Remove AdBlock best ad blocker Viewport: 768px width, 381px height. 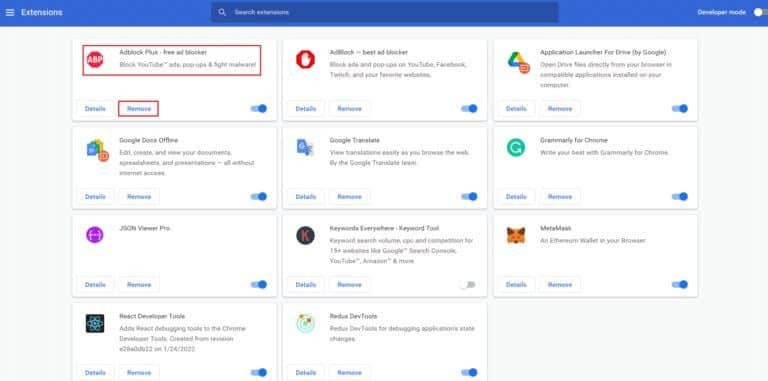(x=349, y=109)
